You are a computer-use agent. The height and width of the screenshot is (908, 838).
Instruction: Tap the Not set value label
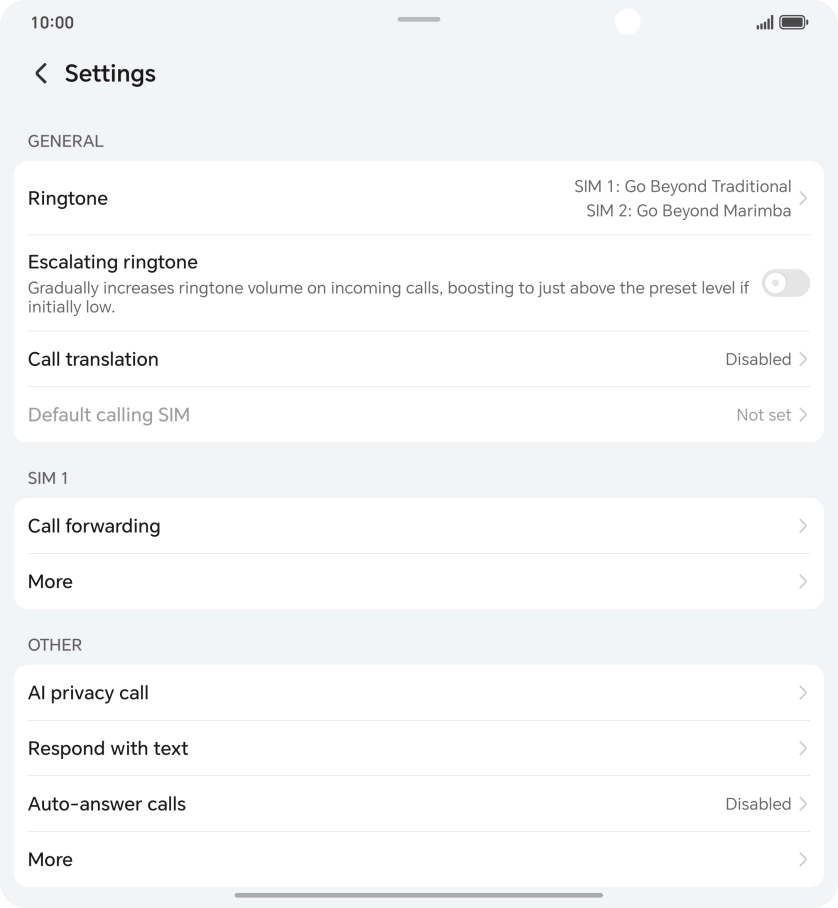pyautogui.click(x=763, y=415)
